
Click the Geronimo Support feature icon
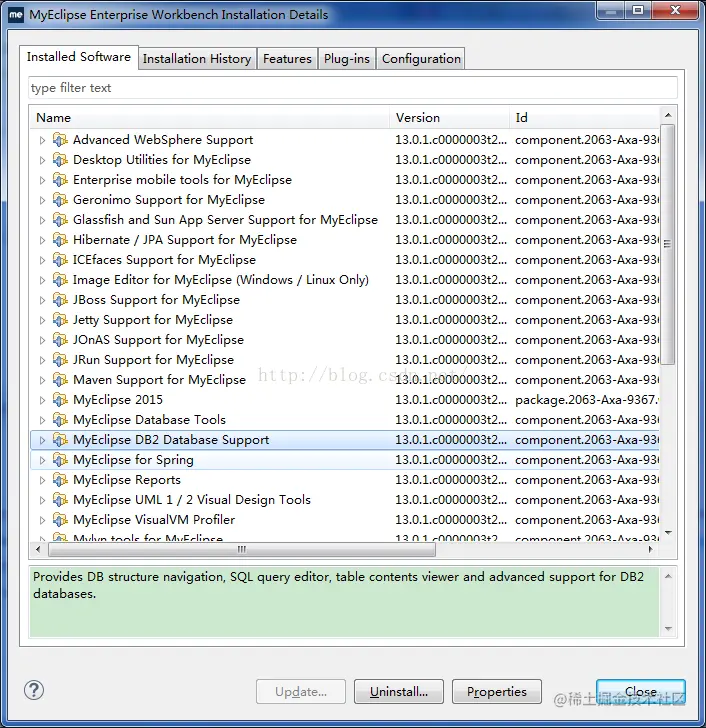60,200
